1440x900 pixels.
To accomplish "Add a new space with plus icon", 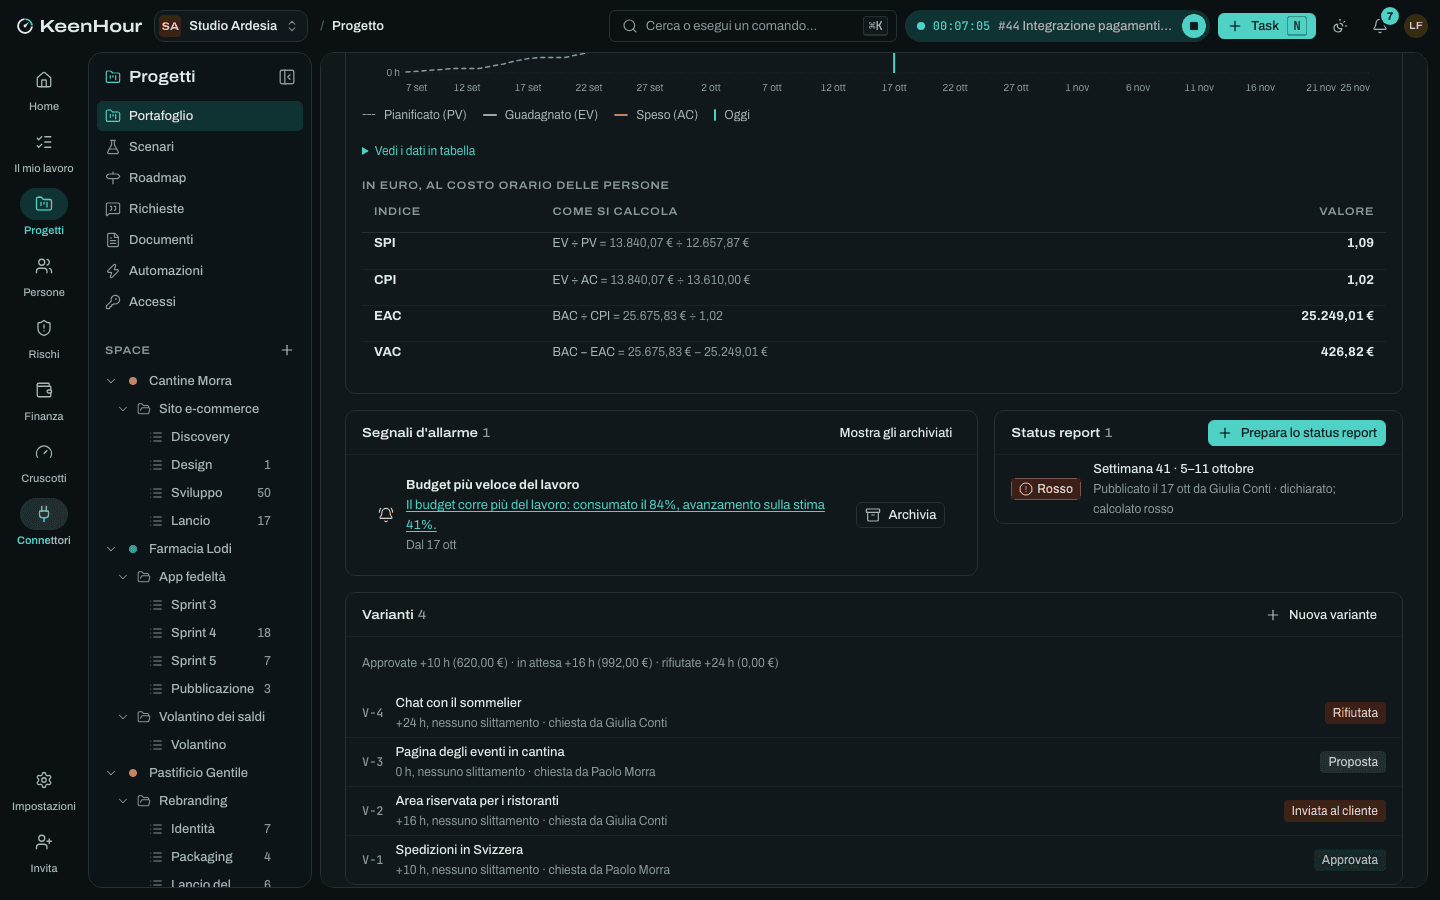I will pos(287,350).
